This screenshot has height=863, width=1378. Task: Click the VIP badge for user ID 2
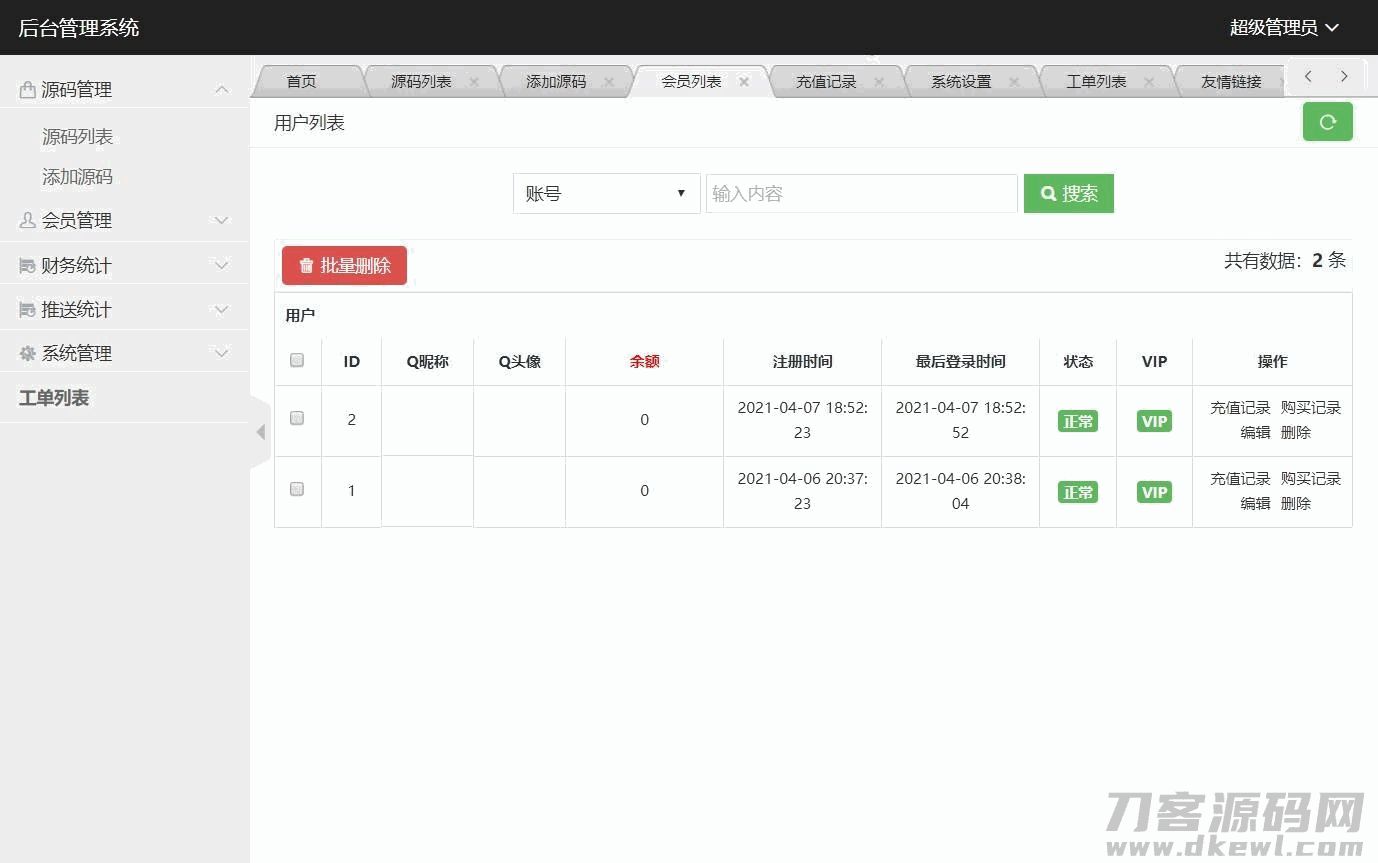(x=1154, y=421)
